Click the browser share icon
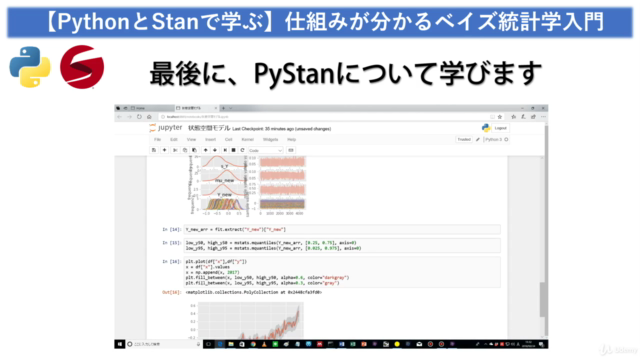 coord(533,117)
